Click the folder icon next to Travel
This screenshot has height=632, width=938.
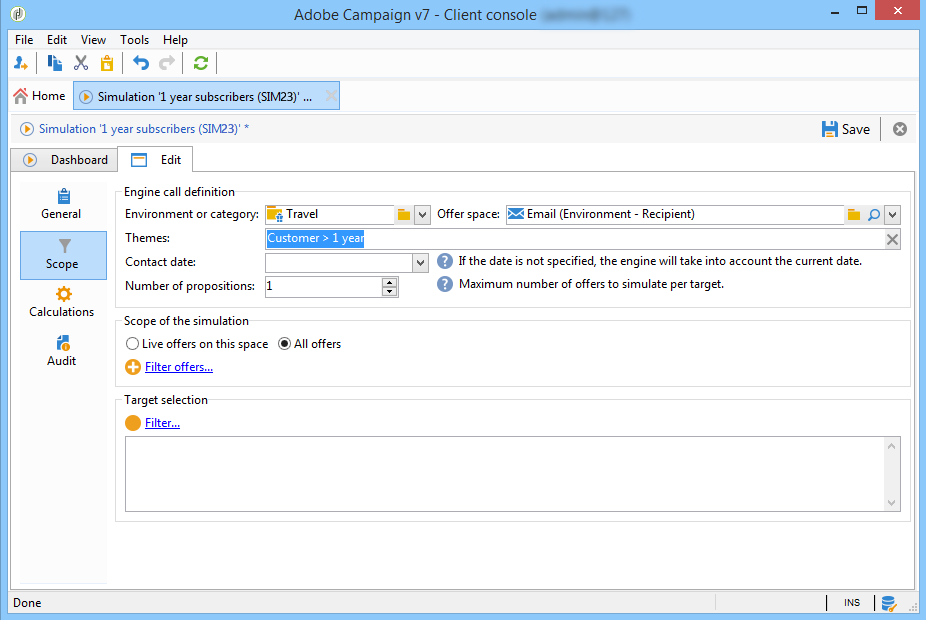(x=404, y=215)
